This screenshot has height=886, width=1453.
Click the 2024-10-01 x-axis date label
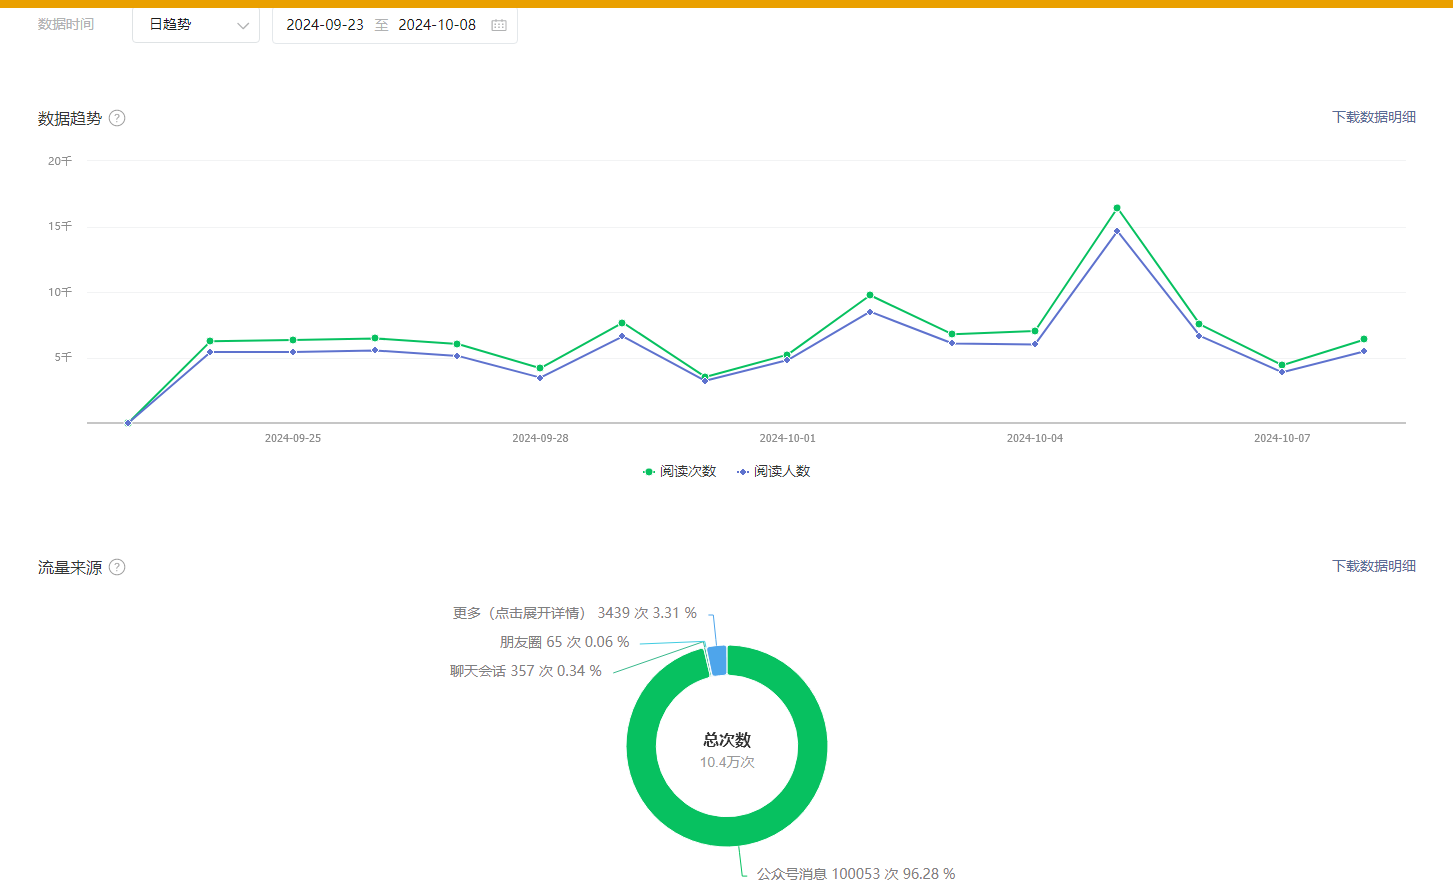click(787, 438)
